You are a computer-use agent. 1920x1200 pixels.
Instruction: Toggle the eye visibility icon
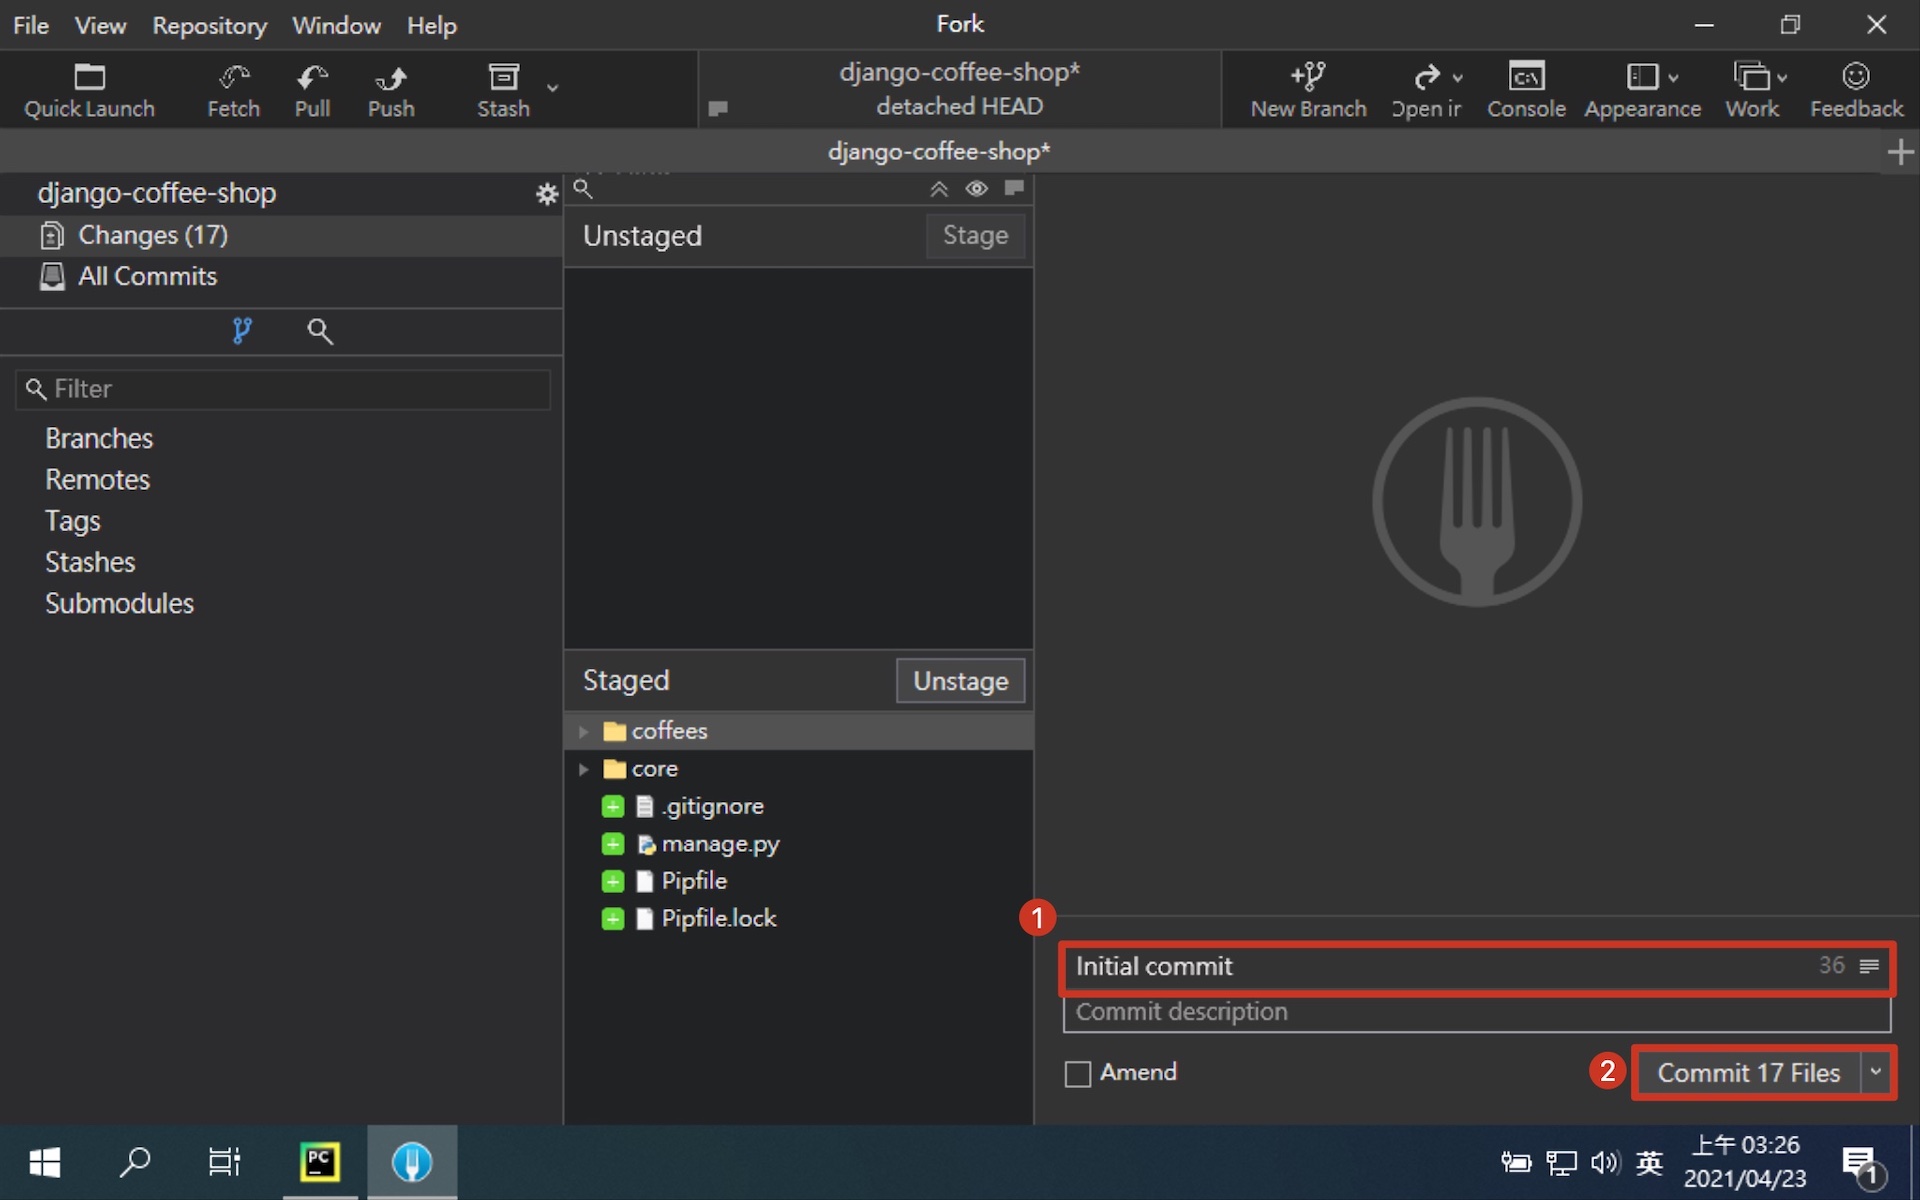click(x=976, y=189)
